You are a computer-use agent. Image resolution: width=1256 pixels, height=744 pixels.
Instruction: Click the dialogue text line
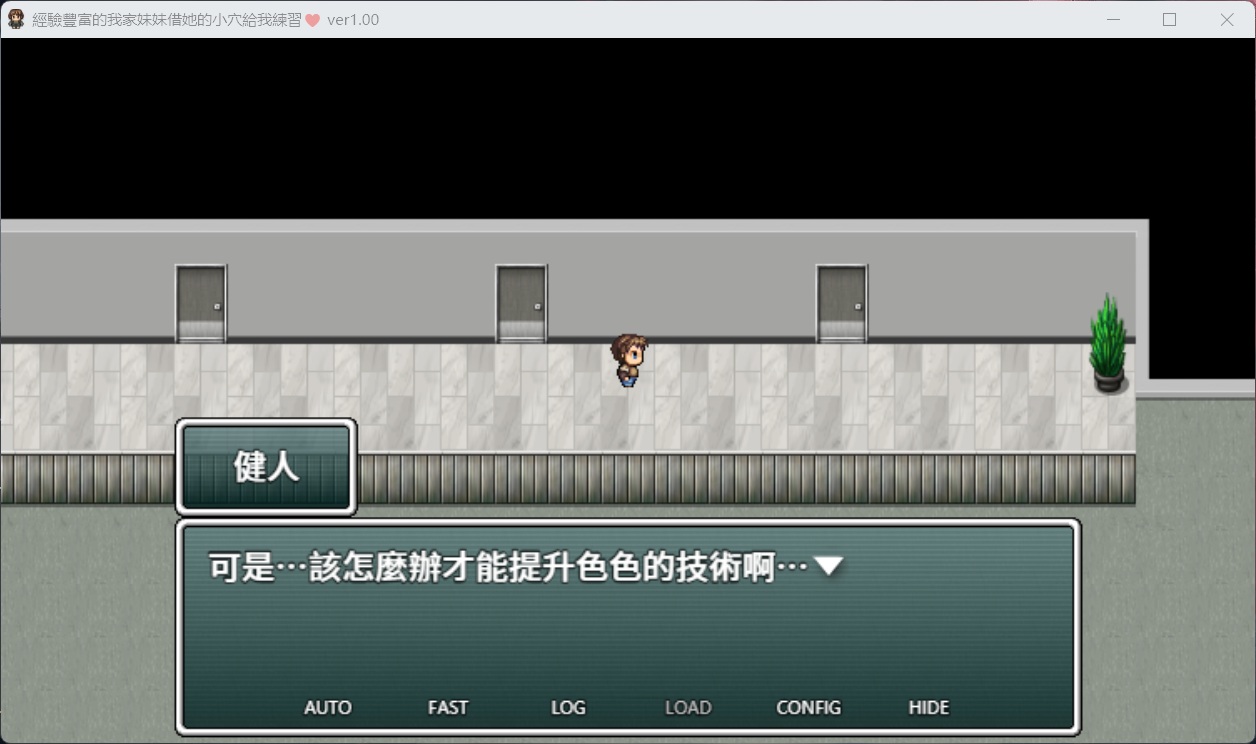point(507,568)
